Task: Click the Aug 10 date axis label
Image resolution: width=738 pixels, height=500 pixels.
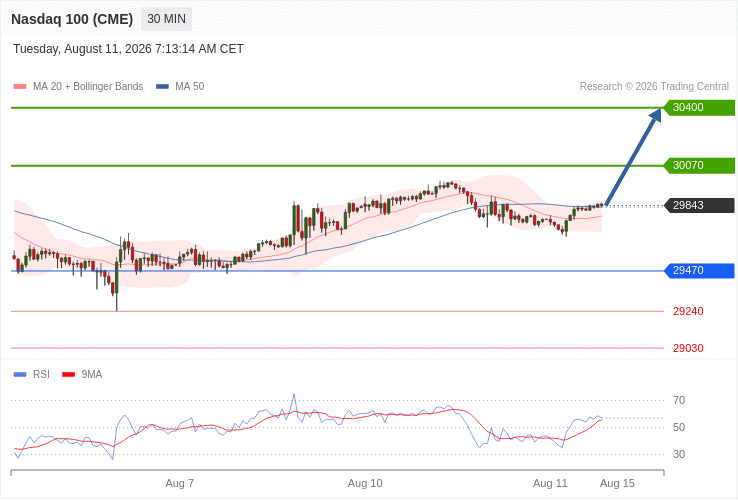Action: pos(365,484)
